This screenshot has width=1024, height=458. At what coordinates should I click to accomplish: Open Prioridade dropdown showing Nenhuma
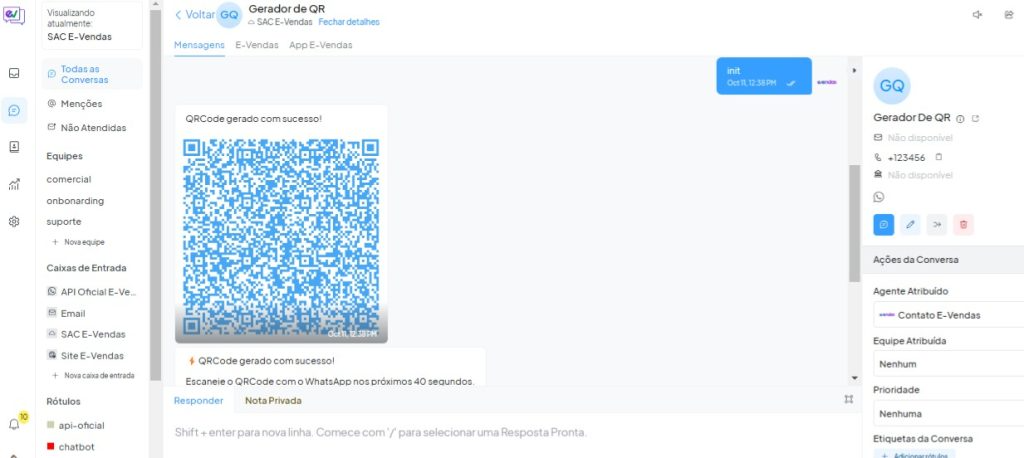click(948, 414)
